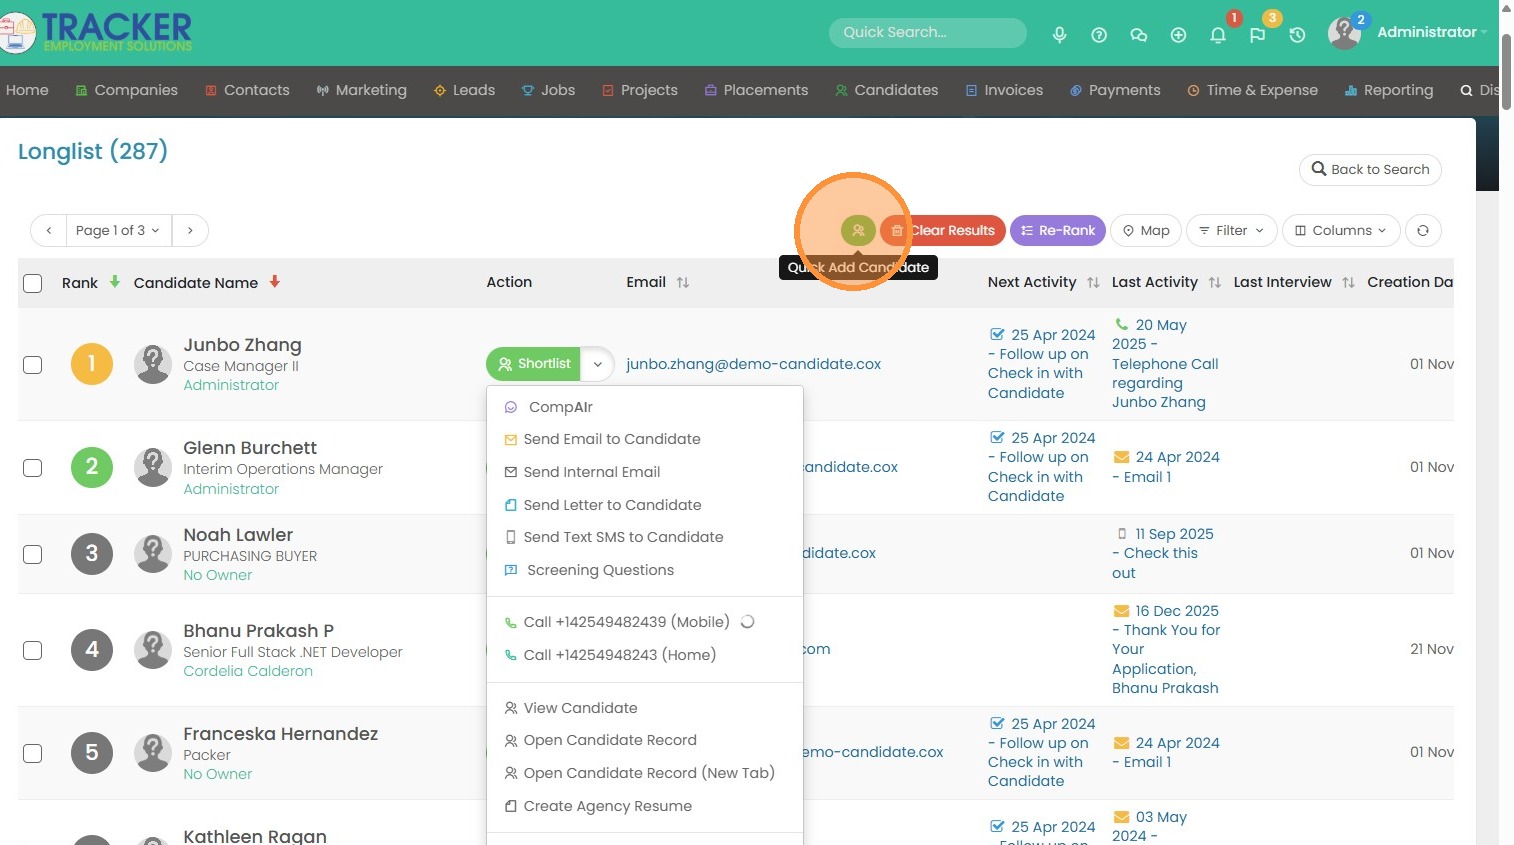The image size is (1514, 845).
Task: Sort by the Email column arrows
Action: click(x=683, y=283)
